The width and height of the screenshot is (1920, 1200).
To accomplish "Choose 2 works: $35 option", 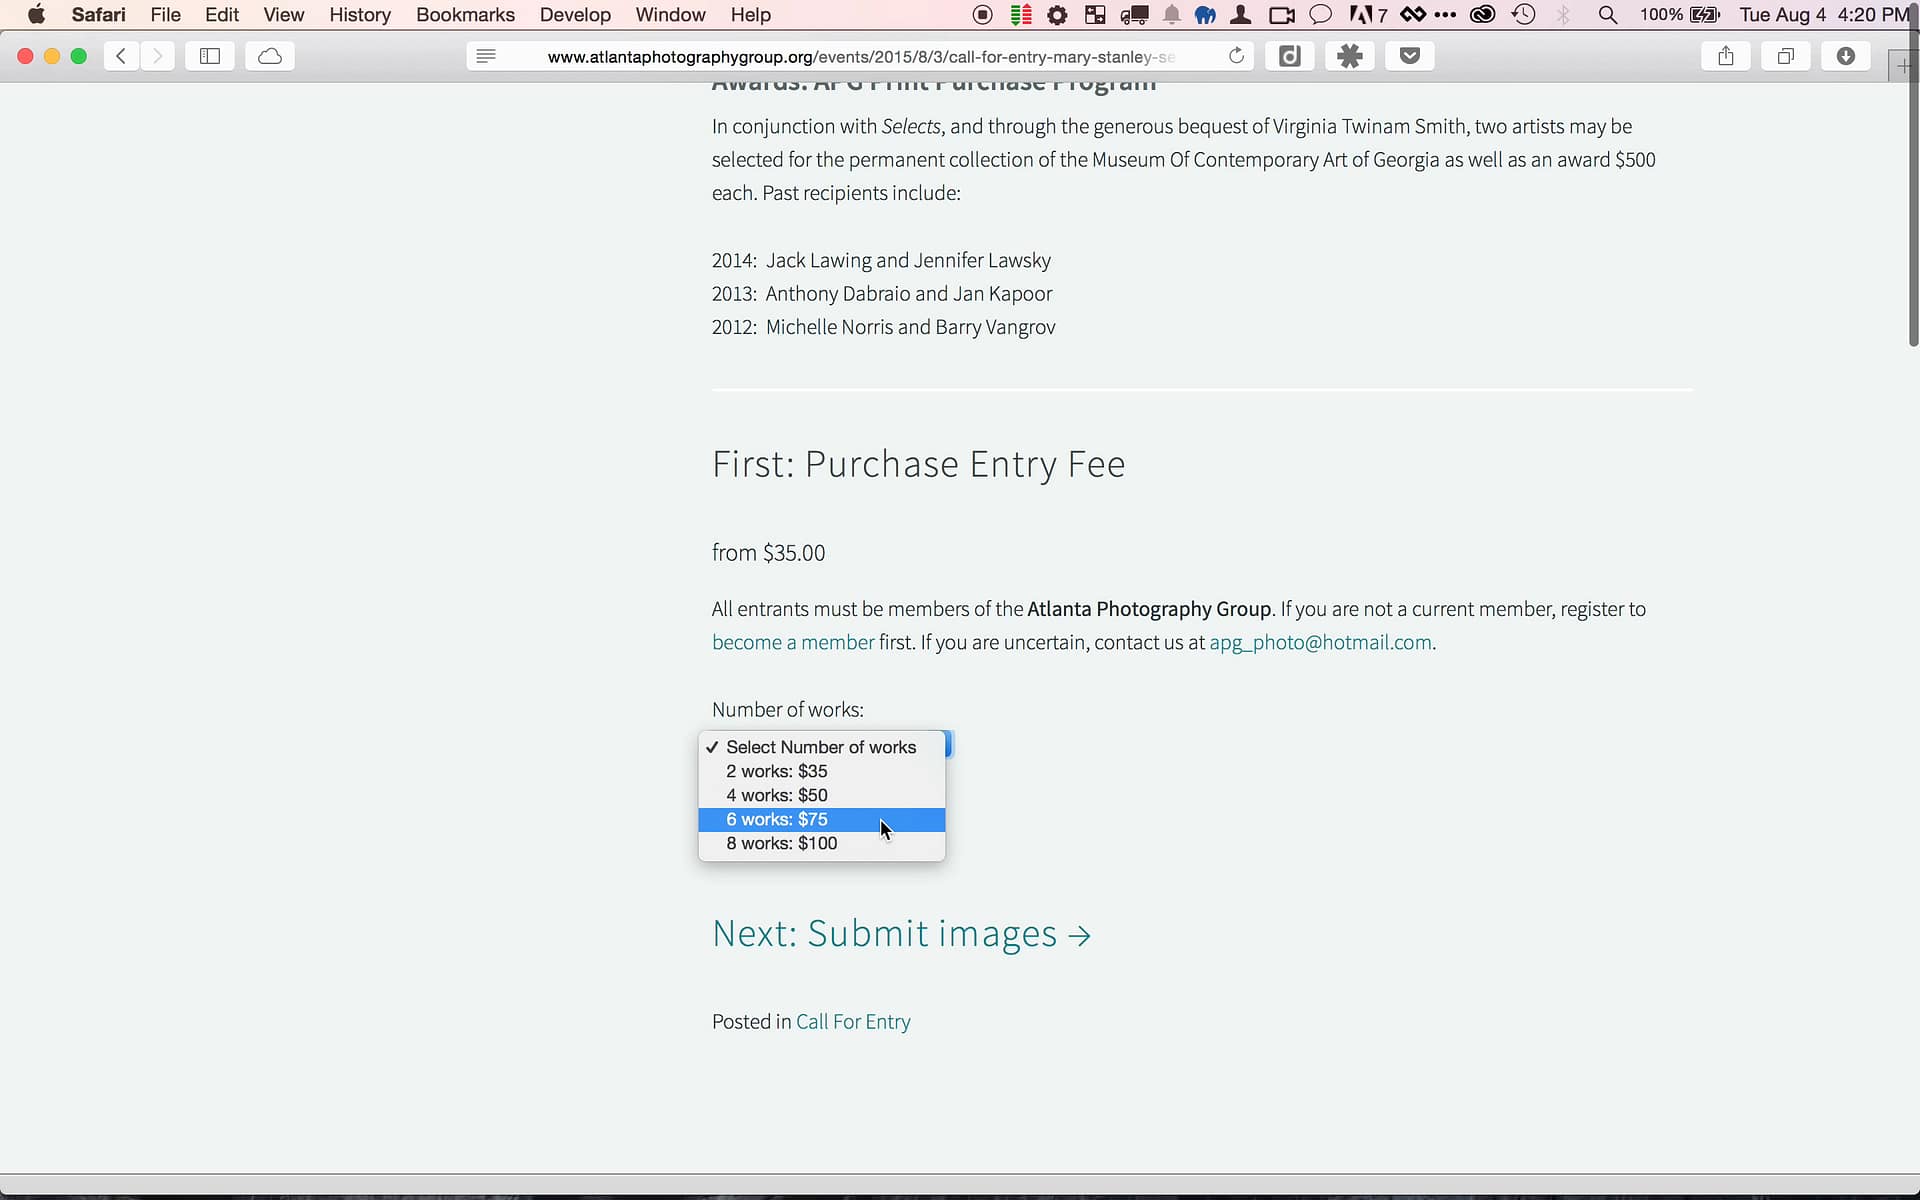I will 777,771.
